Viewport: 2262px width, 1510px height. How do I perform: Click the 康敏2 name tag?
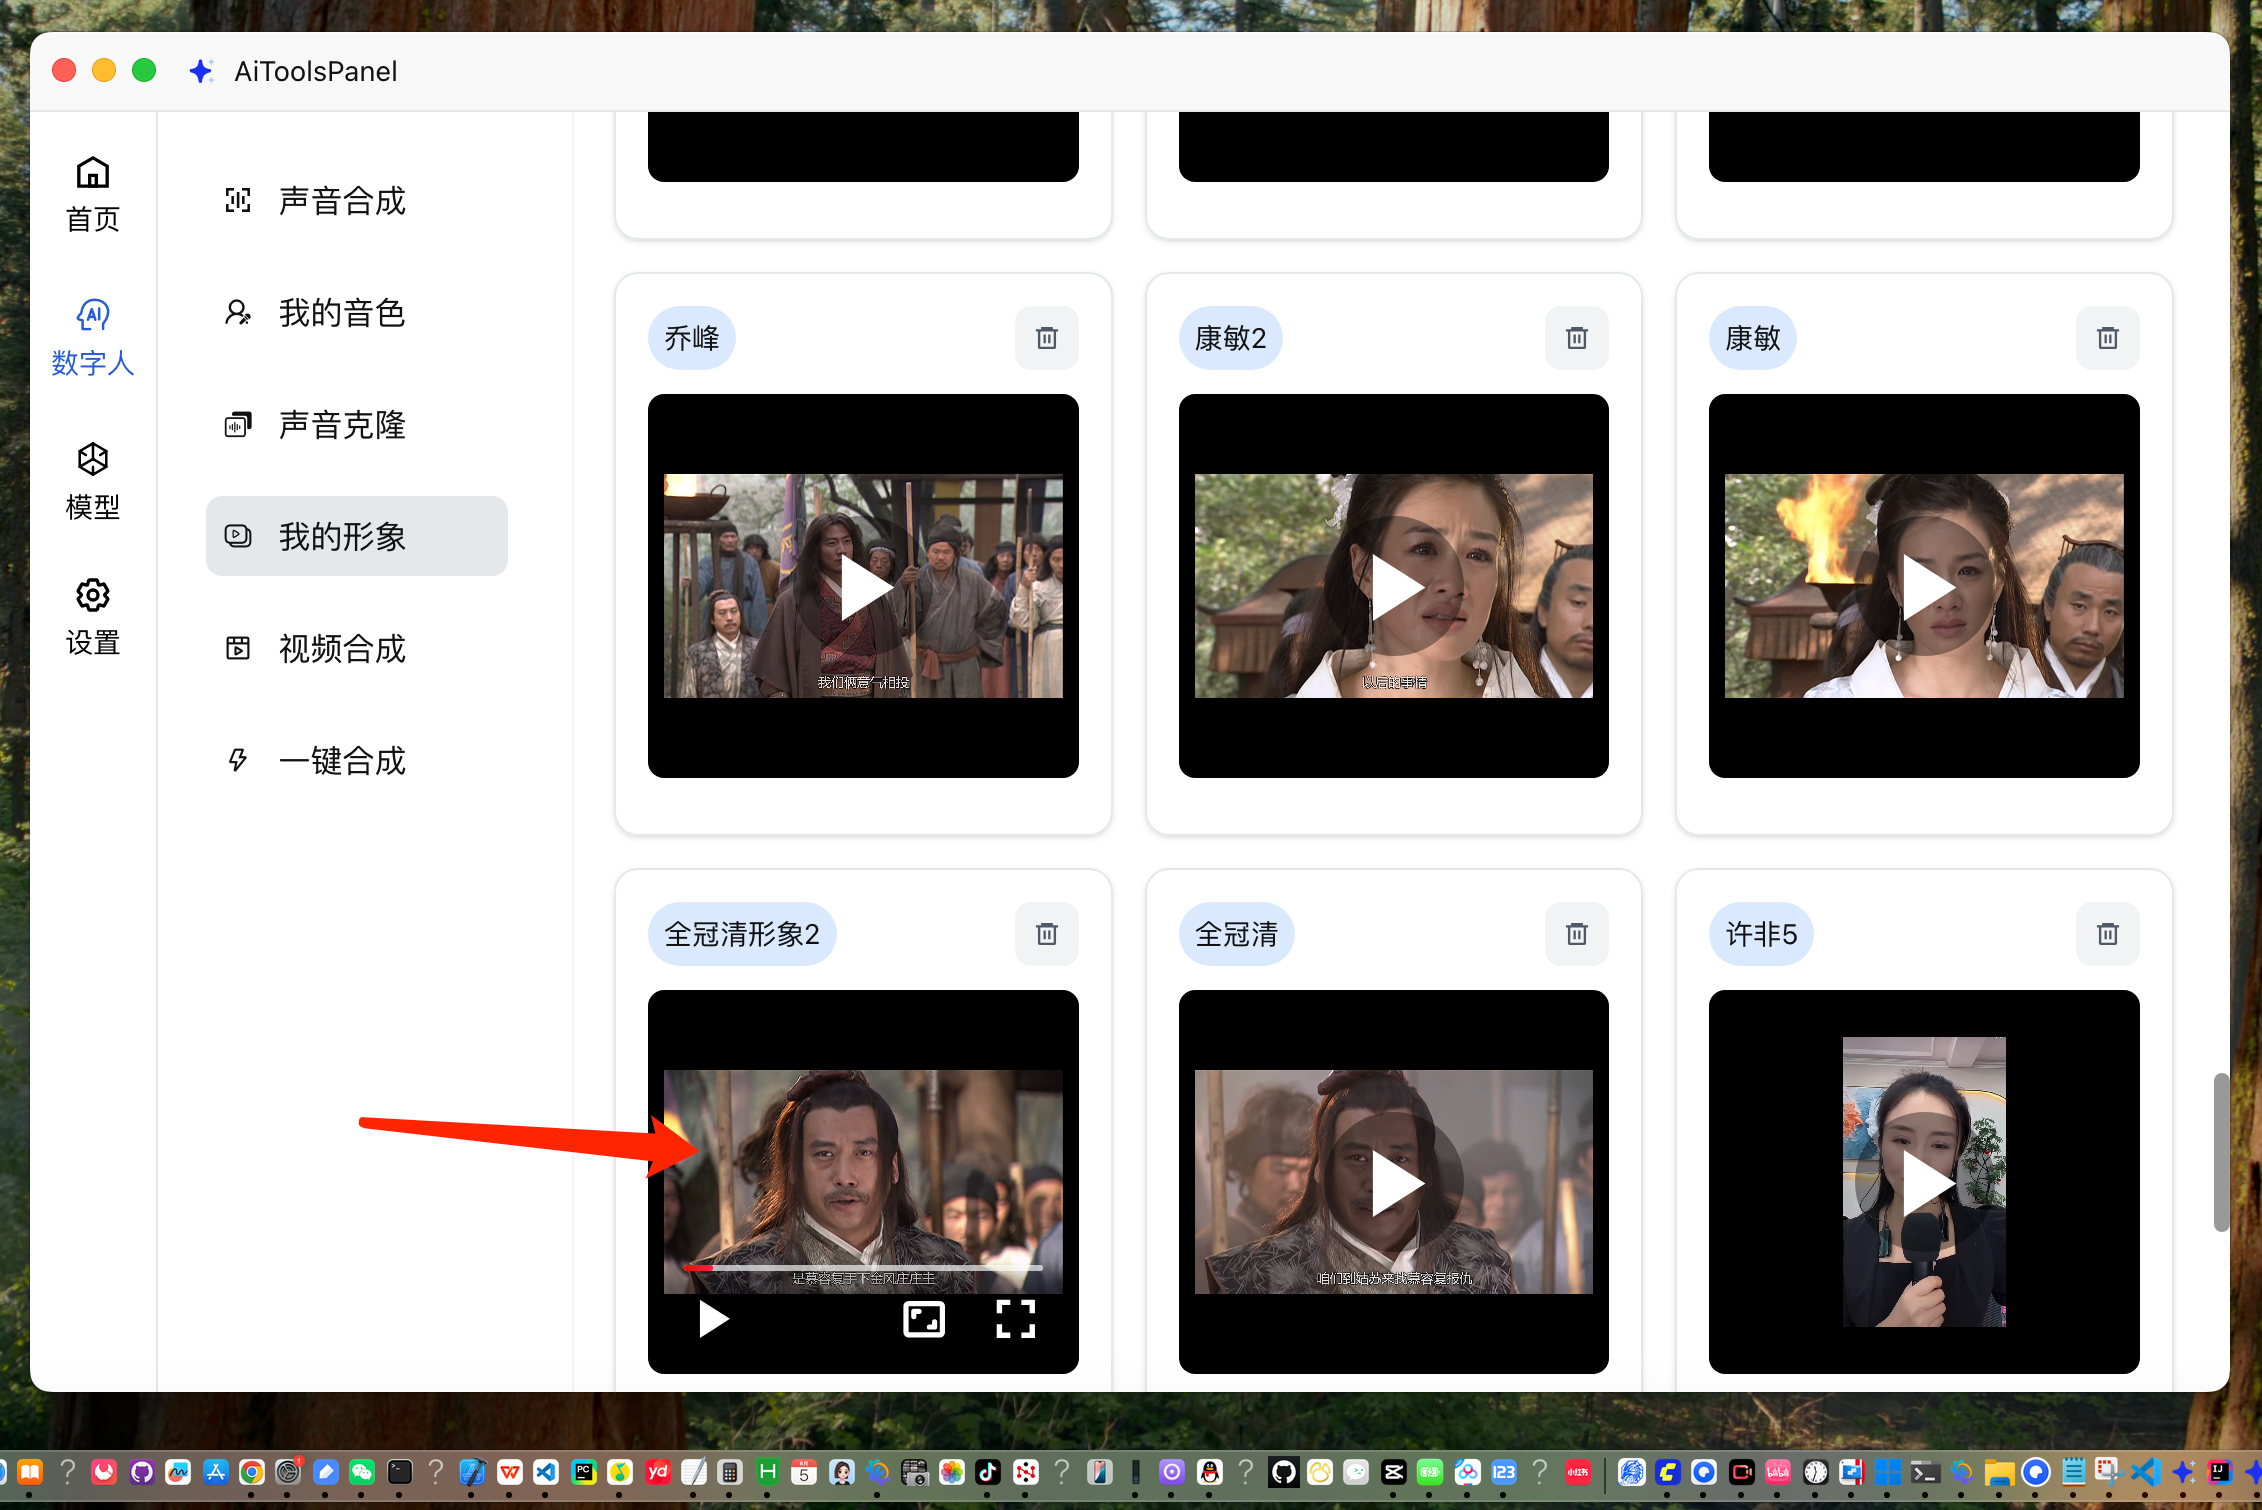pos(1231,338)
